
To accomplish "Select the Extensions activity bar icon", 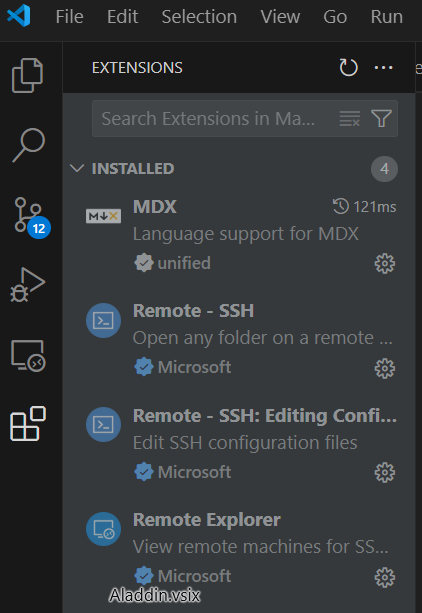I will pyautogui.click(x=28, y=424).
